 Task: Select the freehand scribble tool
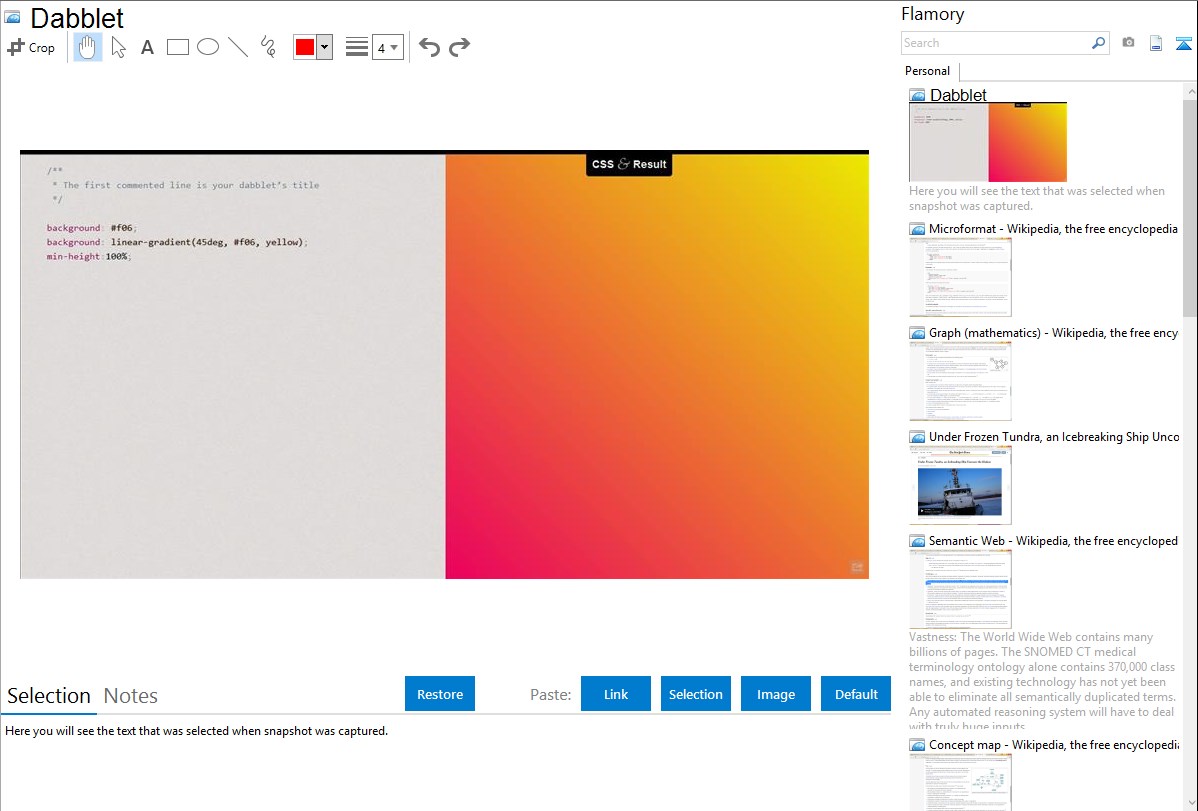coord(268,47)
